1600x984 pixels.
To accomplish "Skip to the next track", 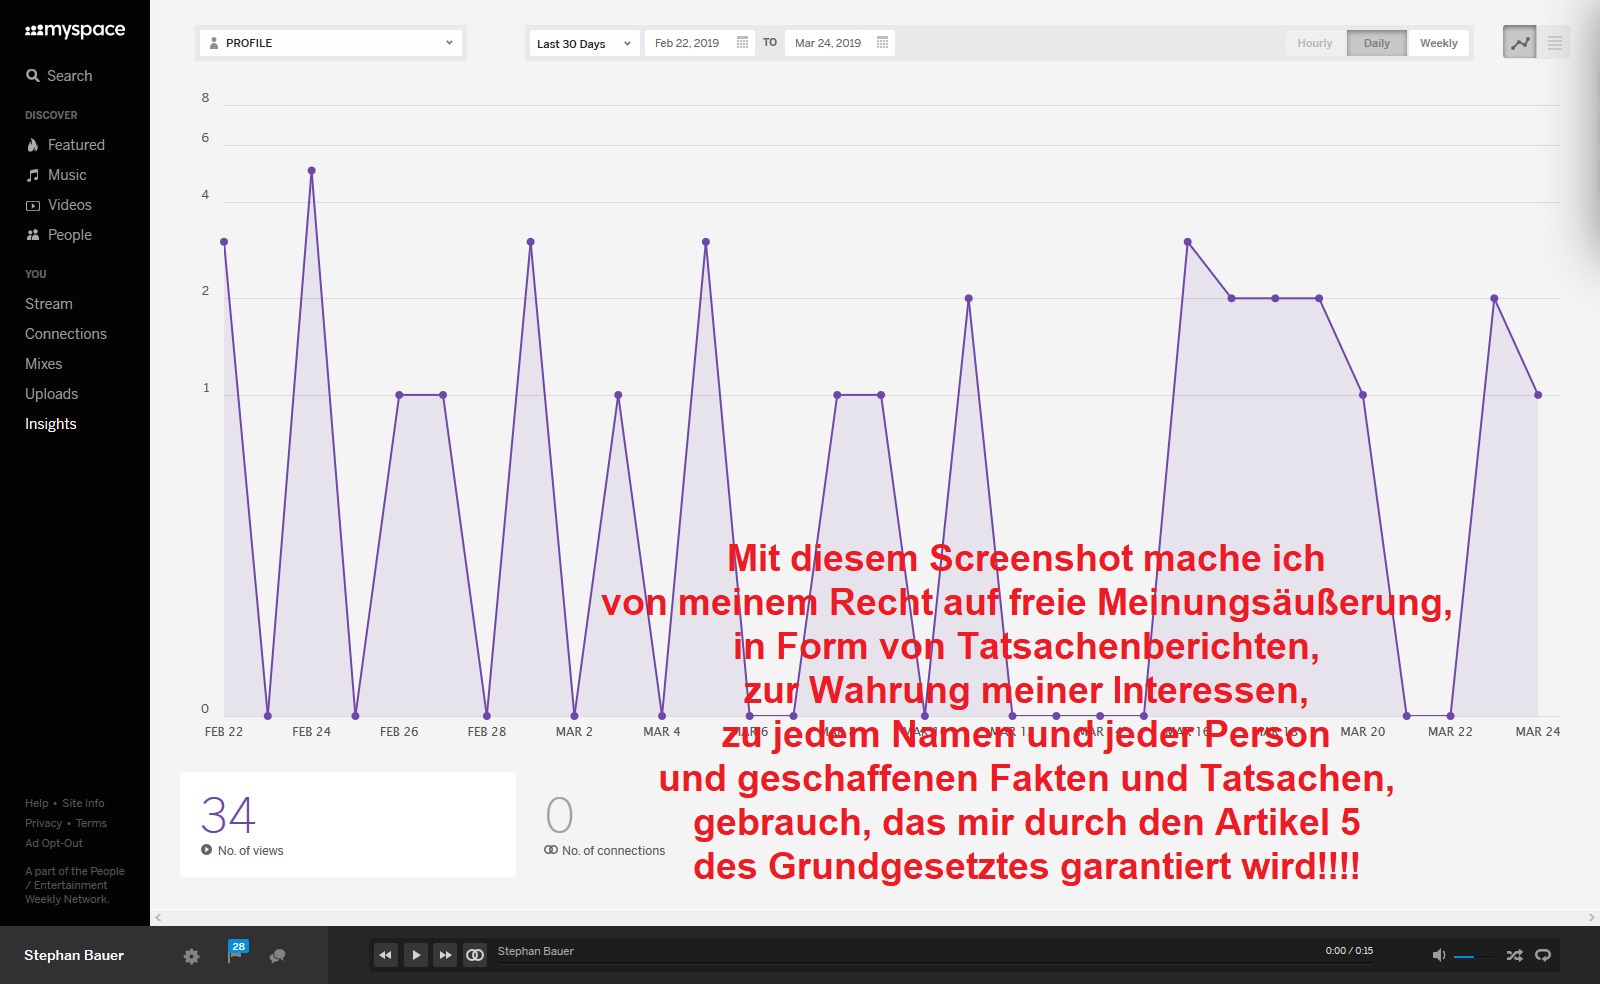I will (x=446, y=955).
